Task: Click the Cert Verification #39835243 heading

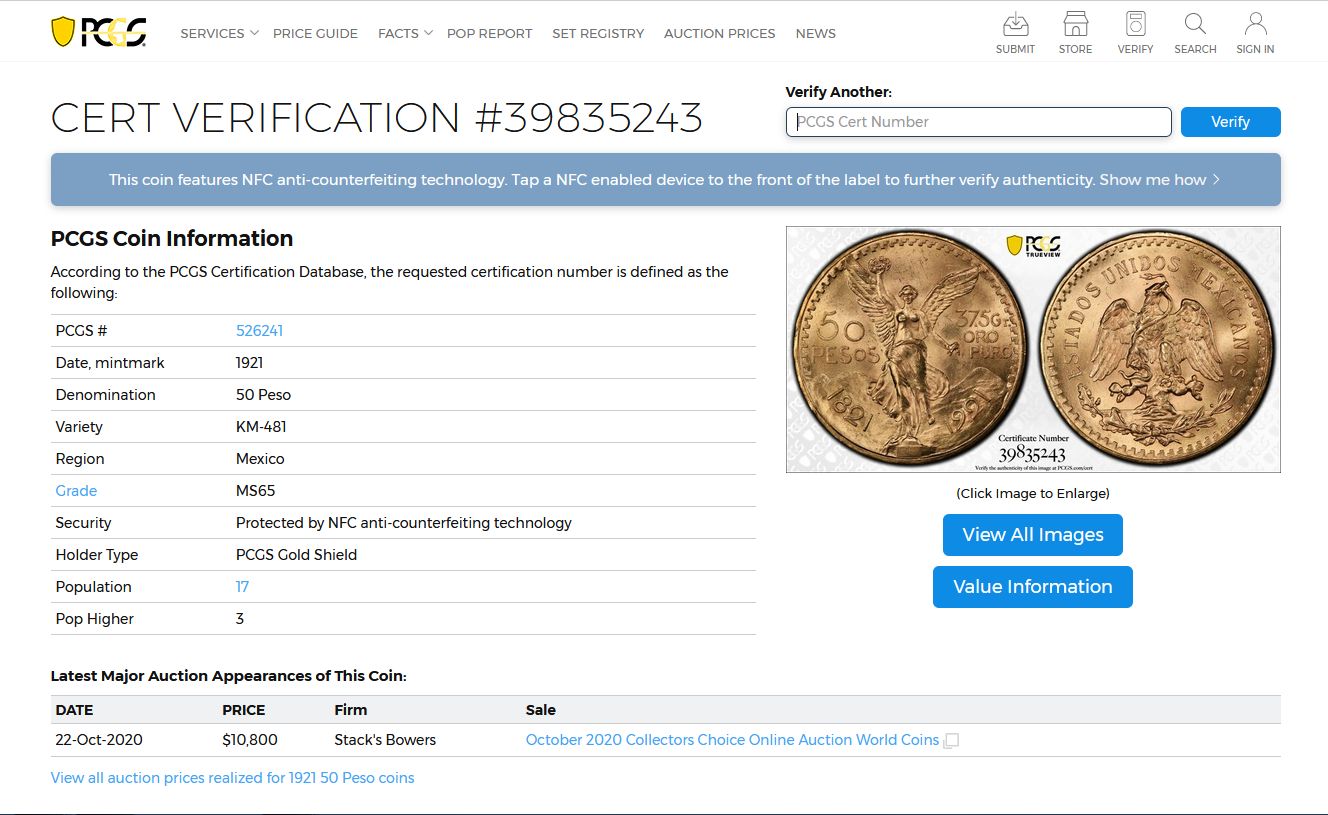Action: [377, 118]
